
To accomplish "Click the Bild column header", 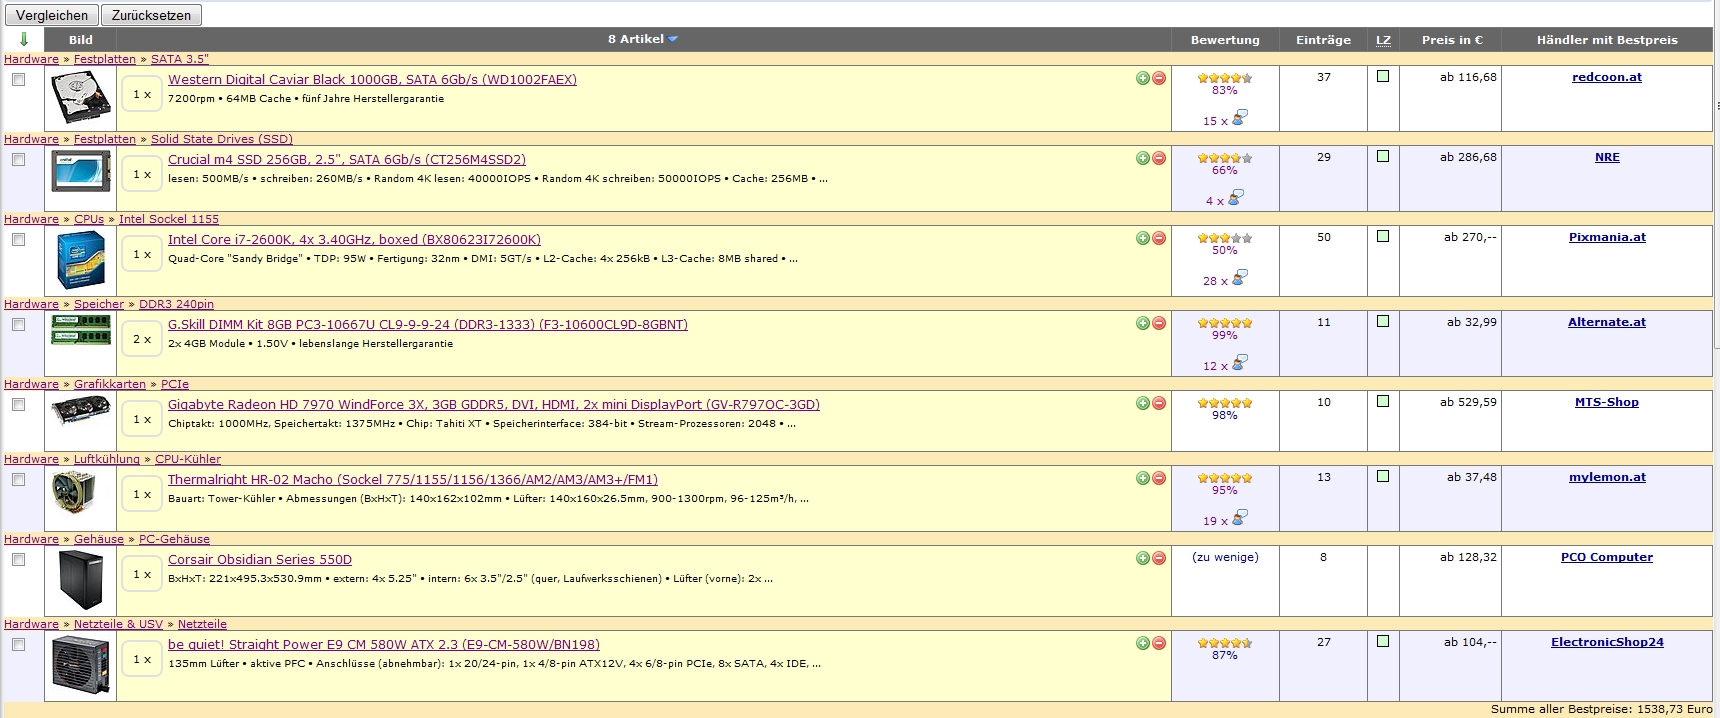I will coord(81,40).
